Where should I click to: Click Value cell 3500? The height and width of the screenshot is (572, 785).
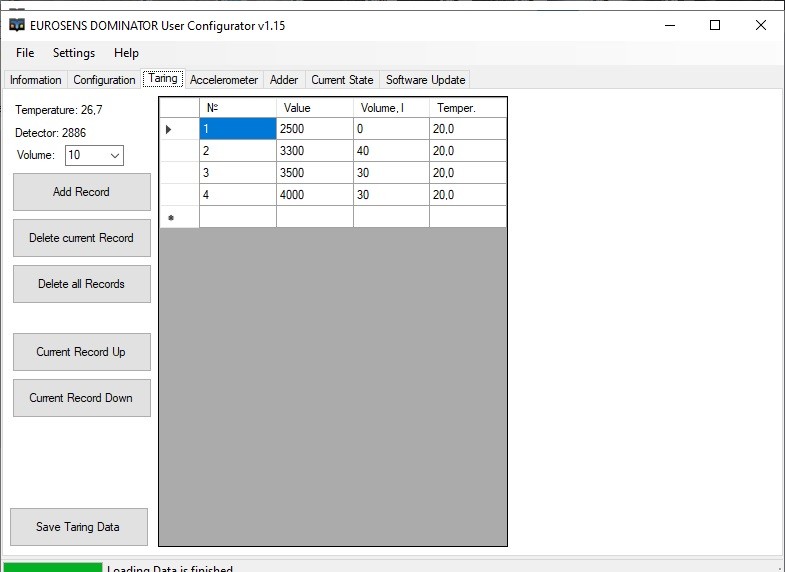coord(315,173)
